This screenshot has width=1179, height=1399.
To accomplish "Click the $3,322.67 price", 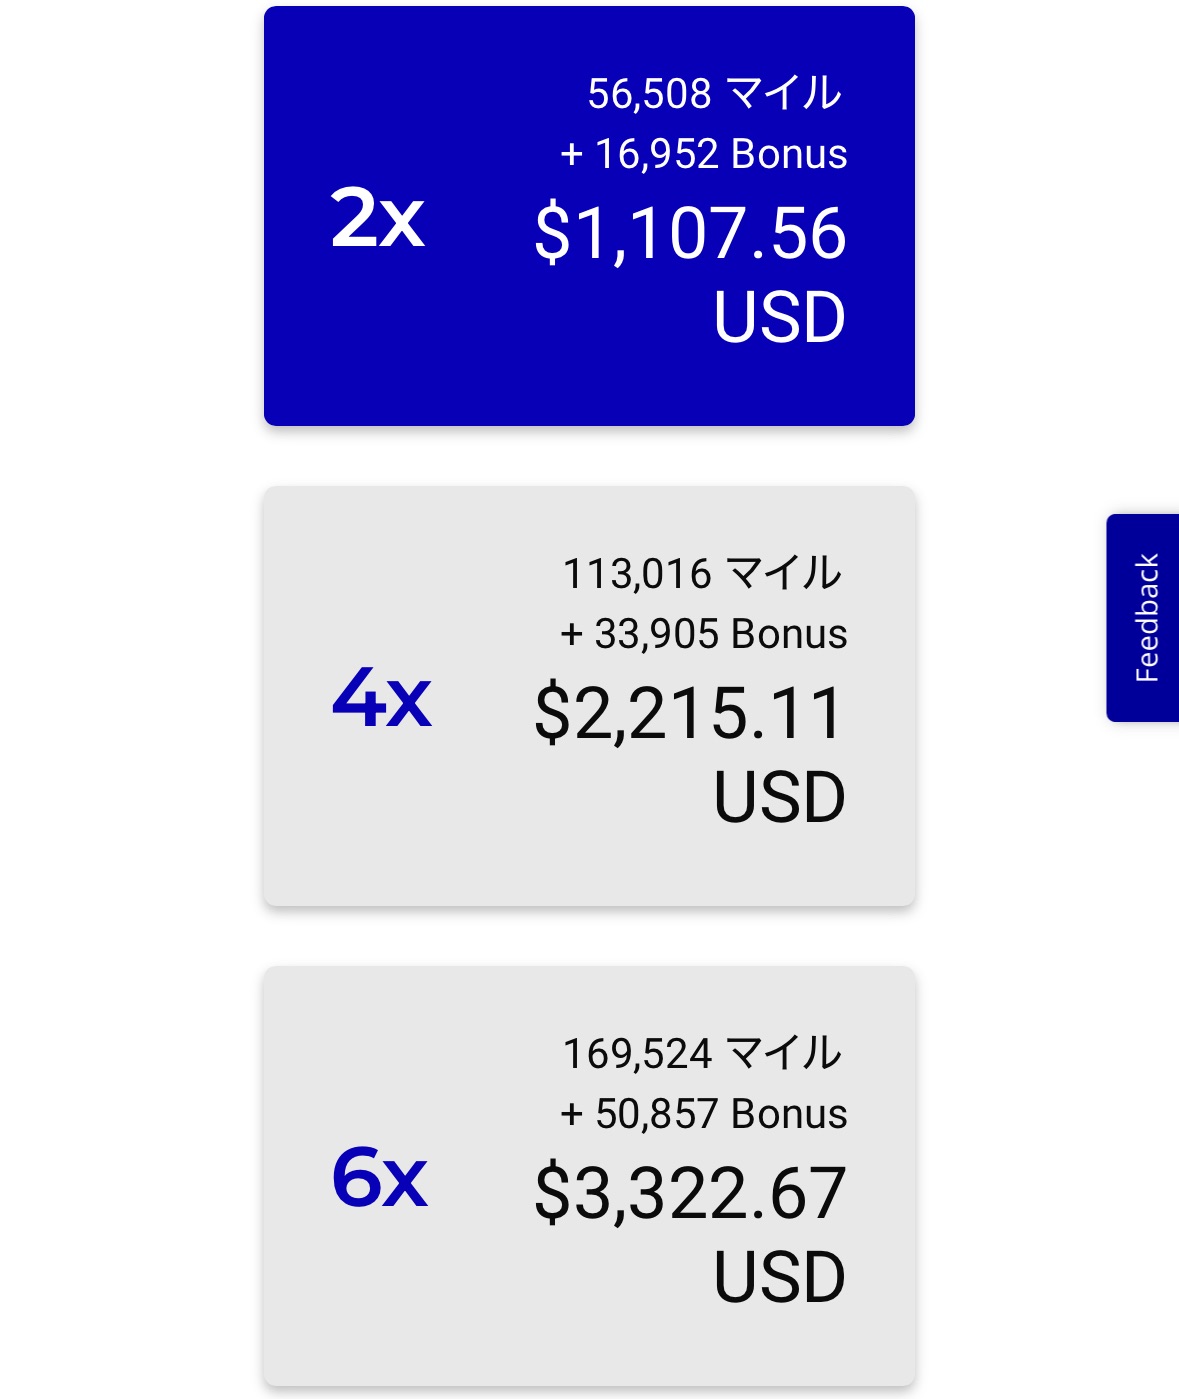I will click(690, 1194).
